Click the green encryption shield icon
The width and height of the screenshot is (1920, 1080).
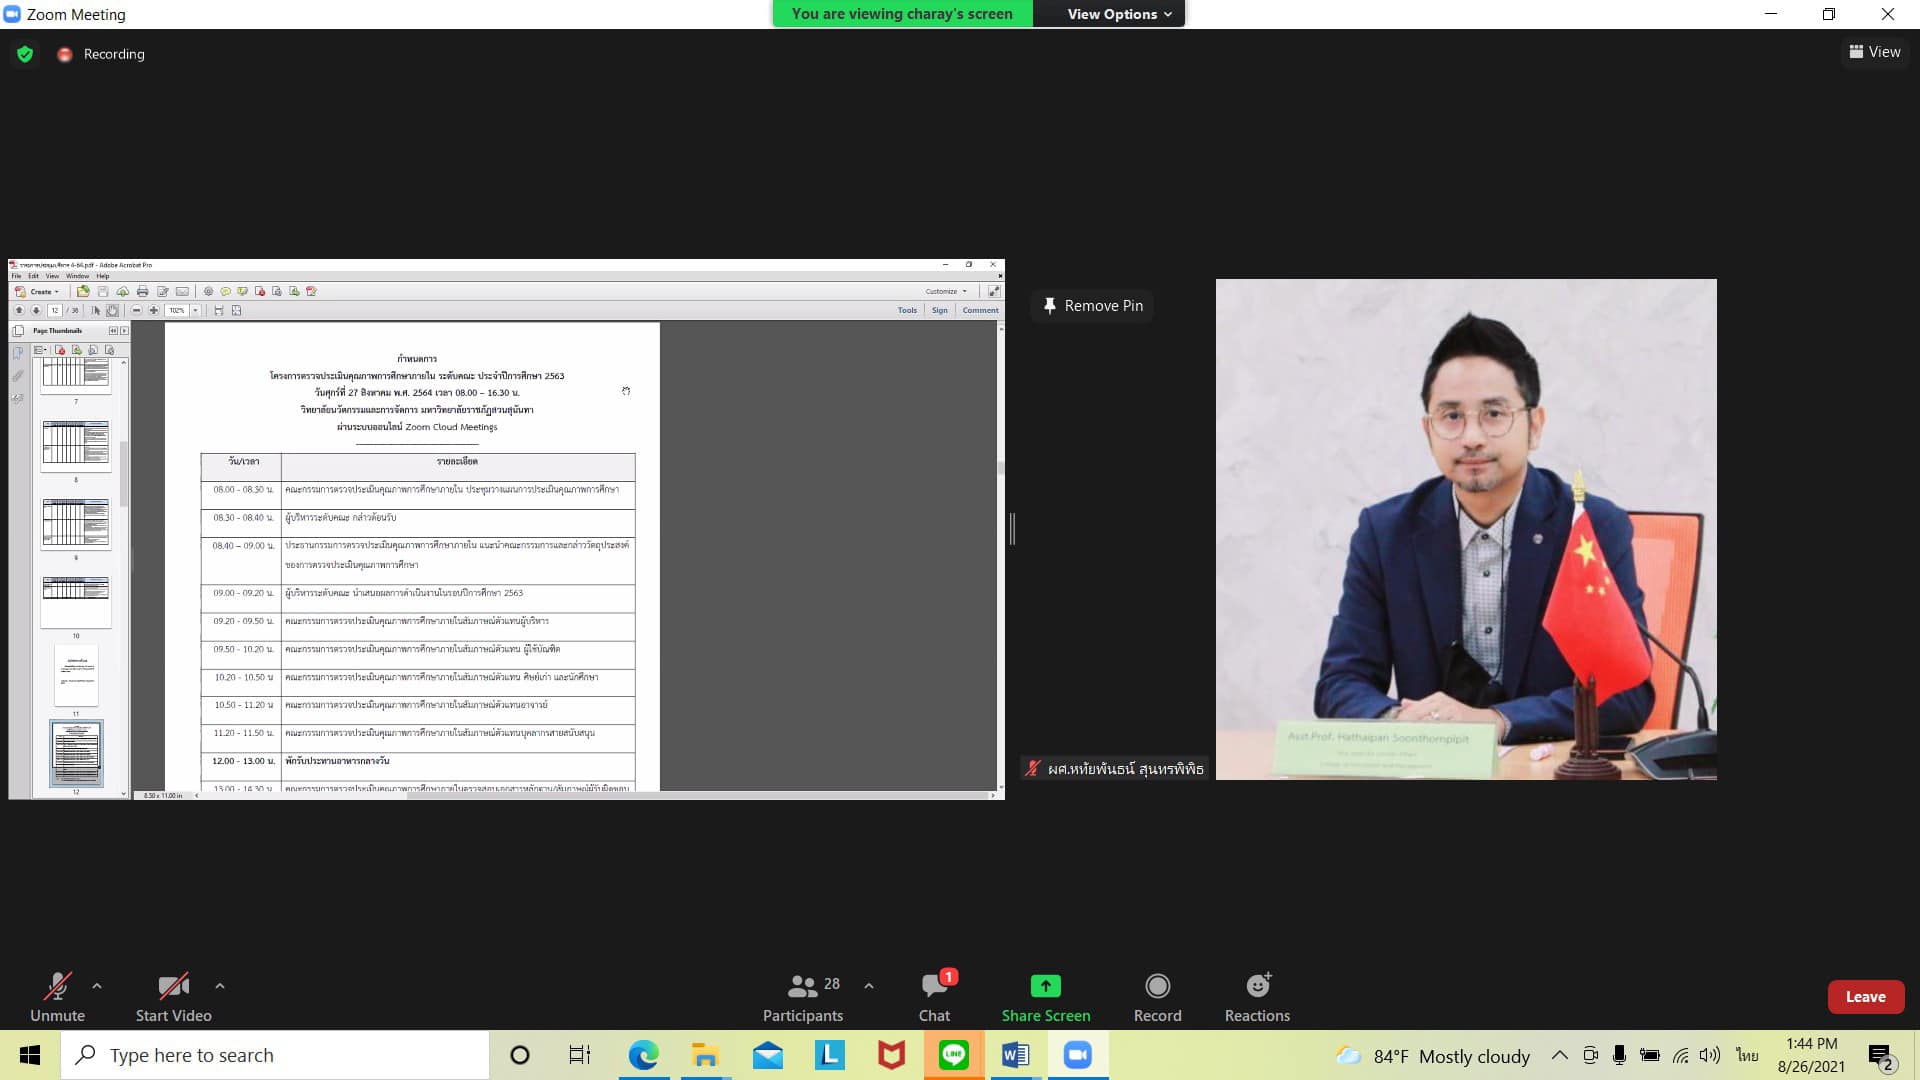point(25,54)
